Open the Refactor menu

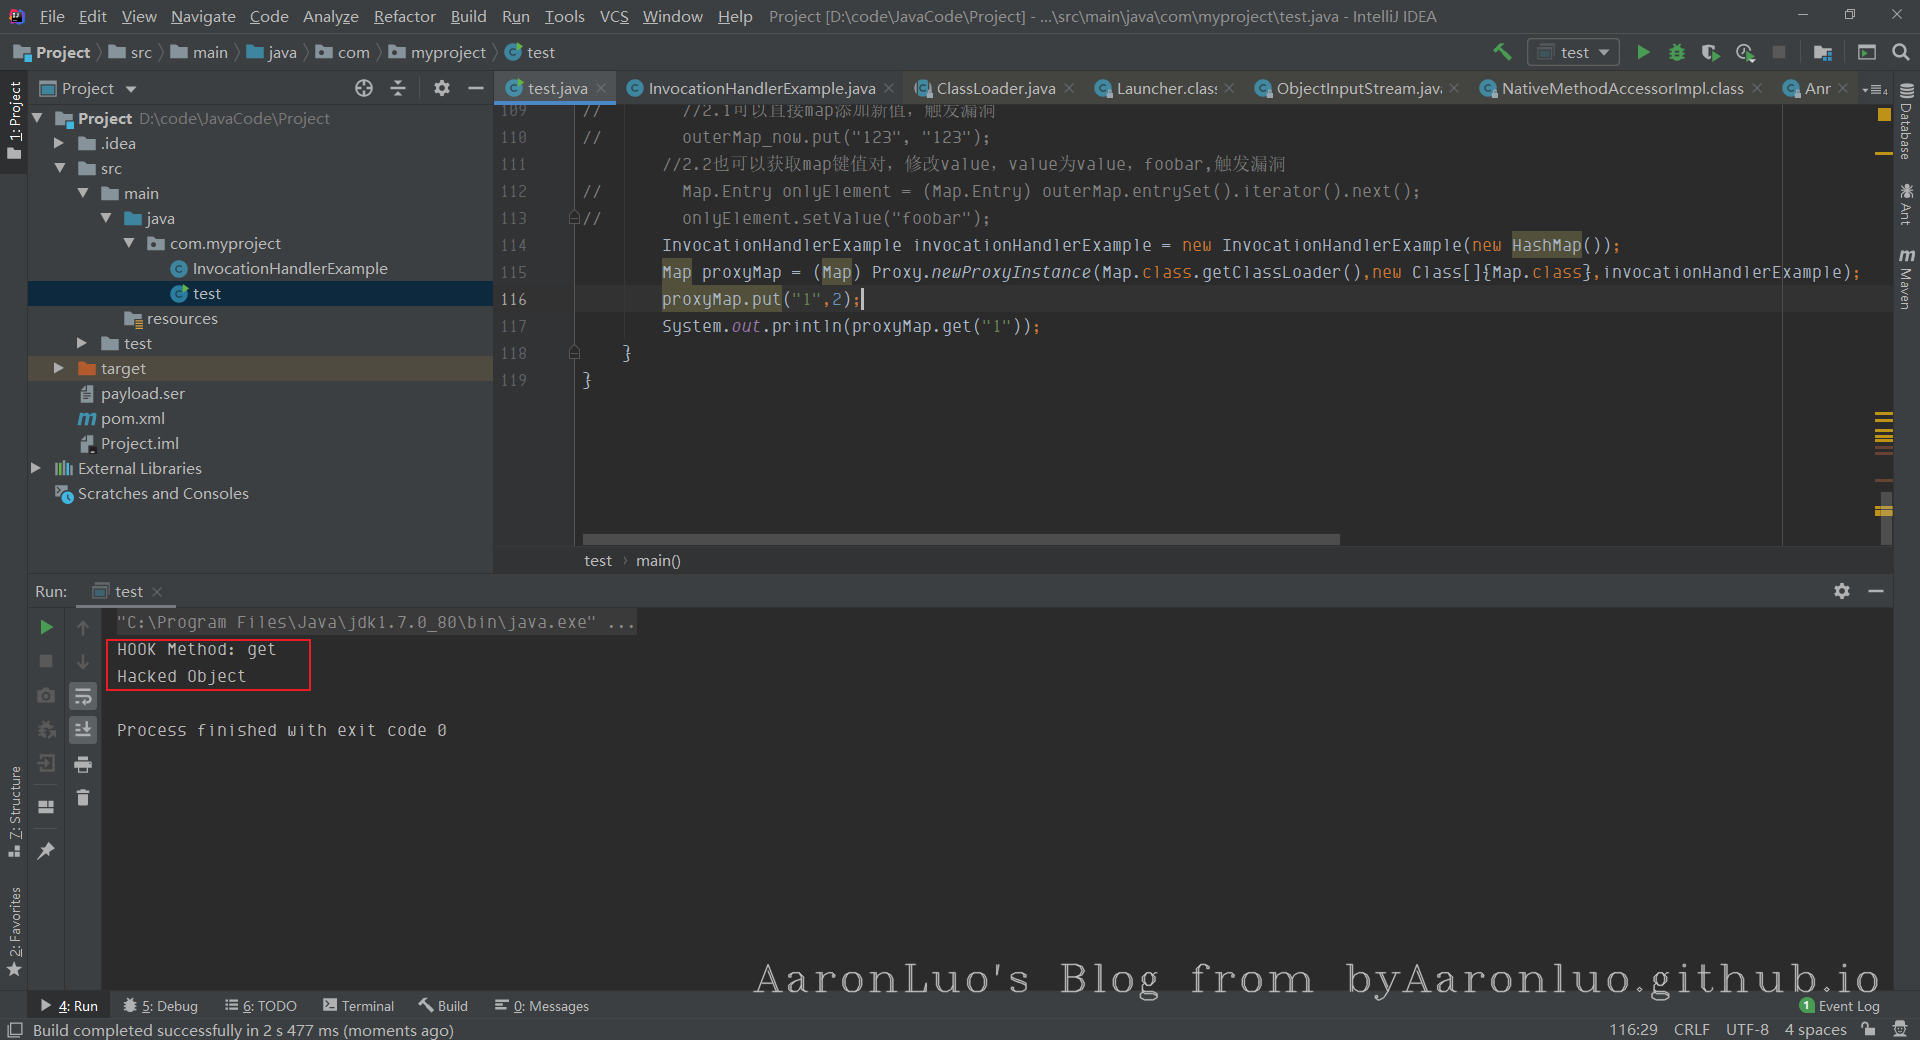(404, 16)
